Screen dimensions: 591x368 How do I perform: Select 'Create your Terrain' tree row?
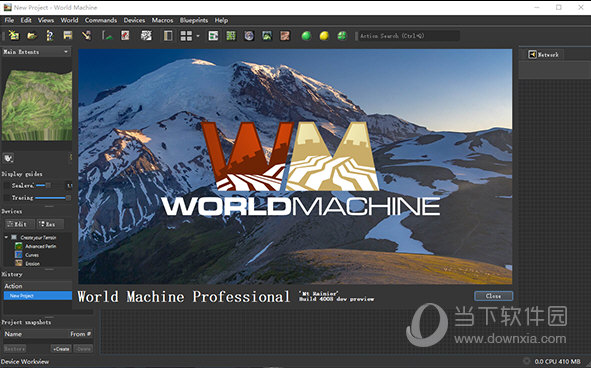pyautogui.click(x=38, y=238)
